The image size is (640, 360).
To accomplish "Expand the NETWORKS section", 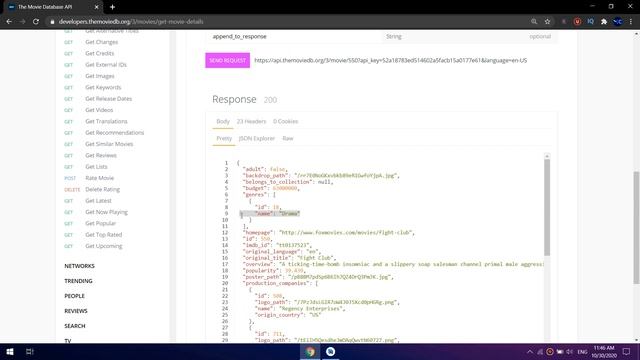I will (79, 266).
